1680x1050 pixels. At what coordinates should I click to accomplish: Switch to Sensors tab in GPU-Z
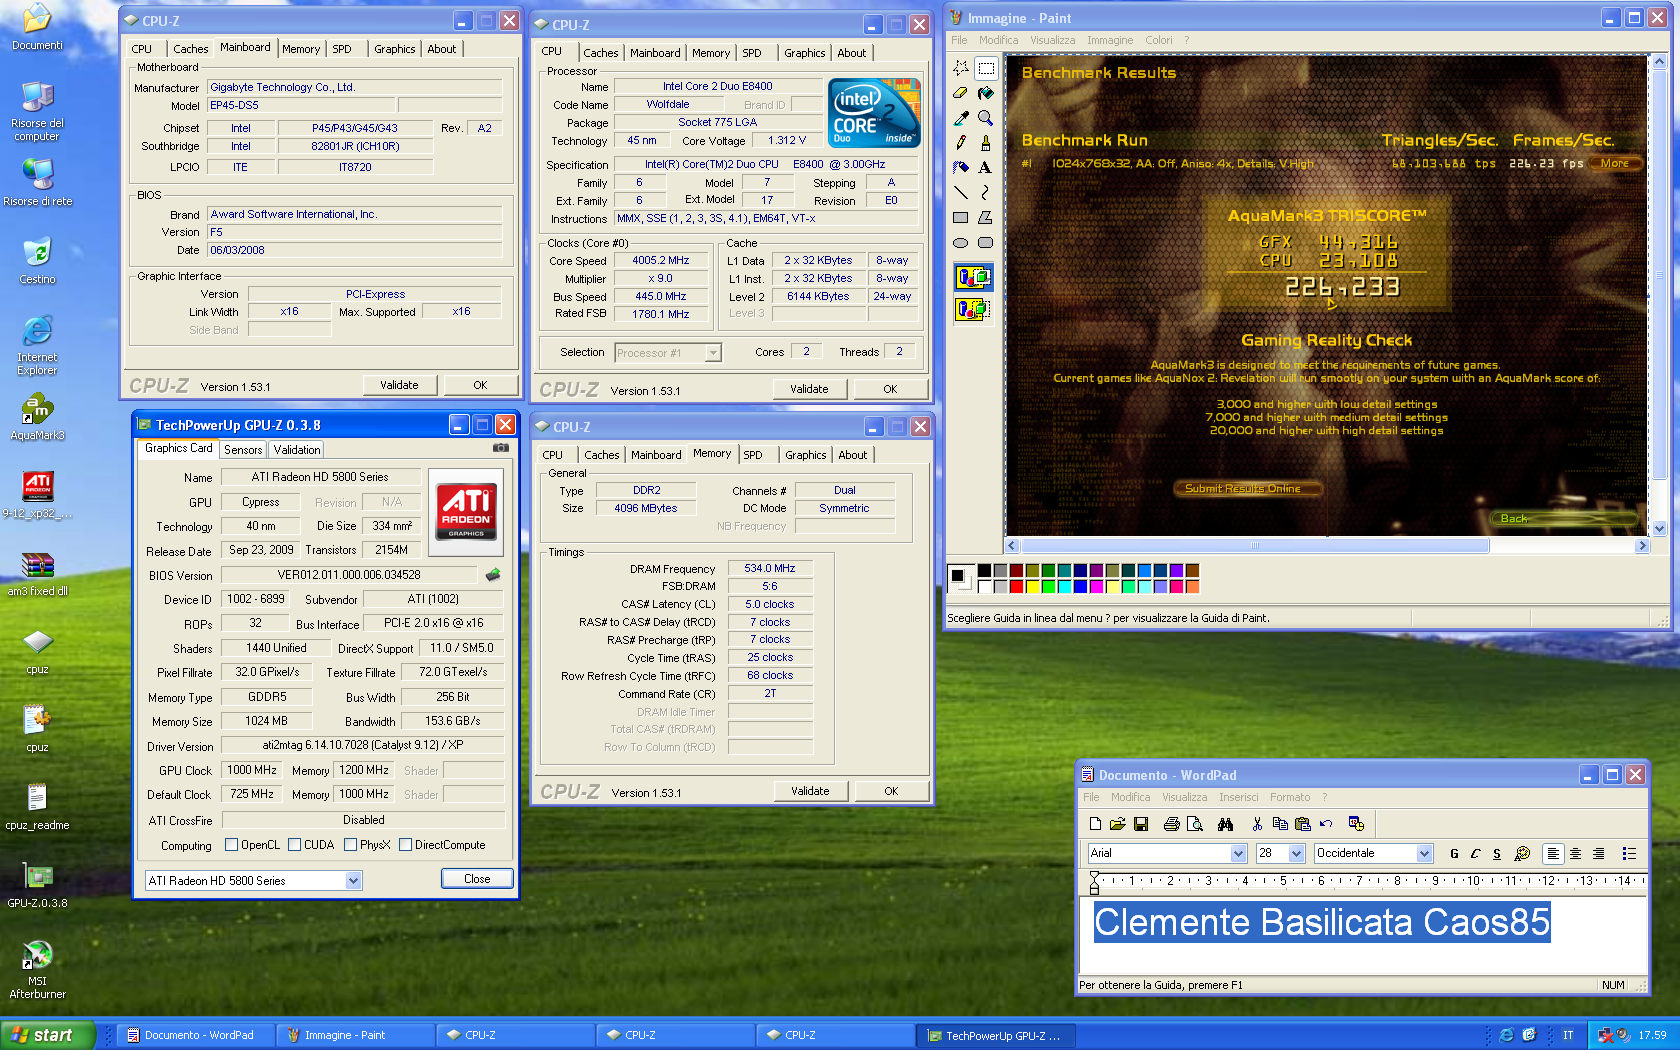[243, 450]
